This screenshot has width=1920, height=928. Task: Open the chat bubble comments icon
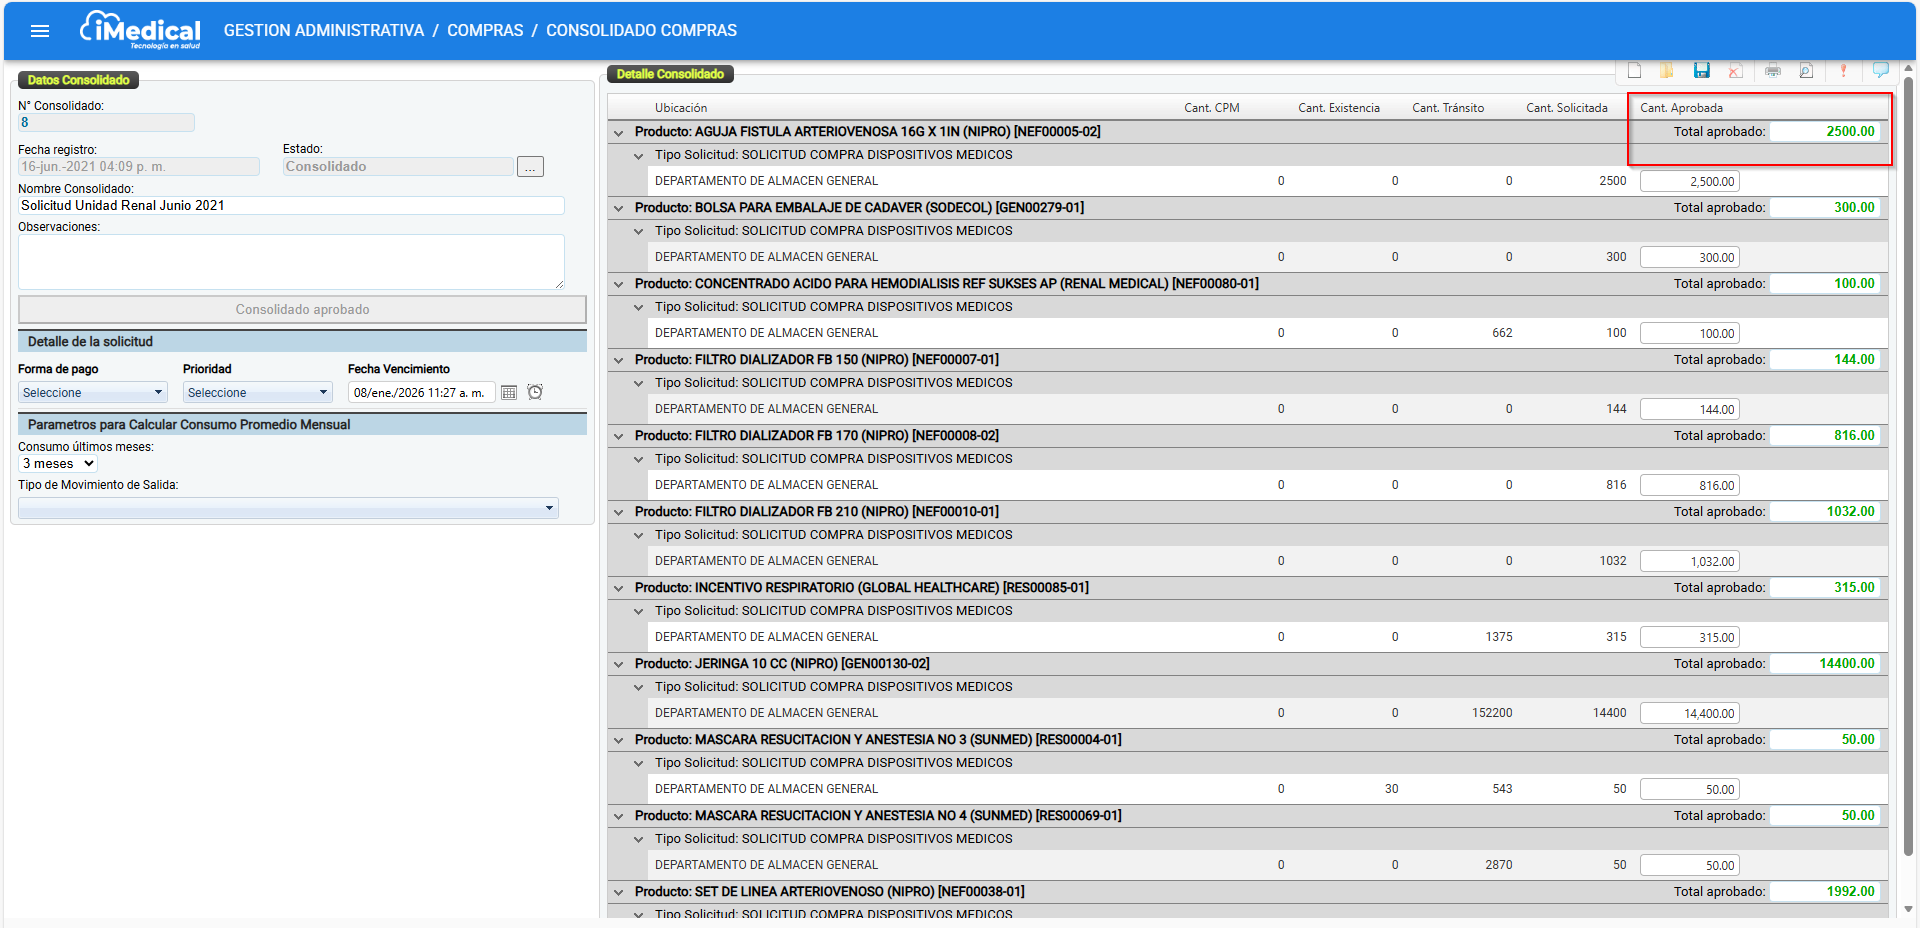pyautogui.click(x=1881, y=70)
